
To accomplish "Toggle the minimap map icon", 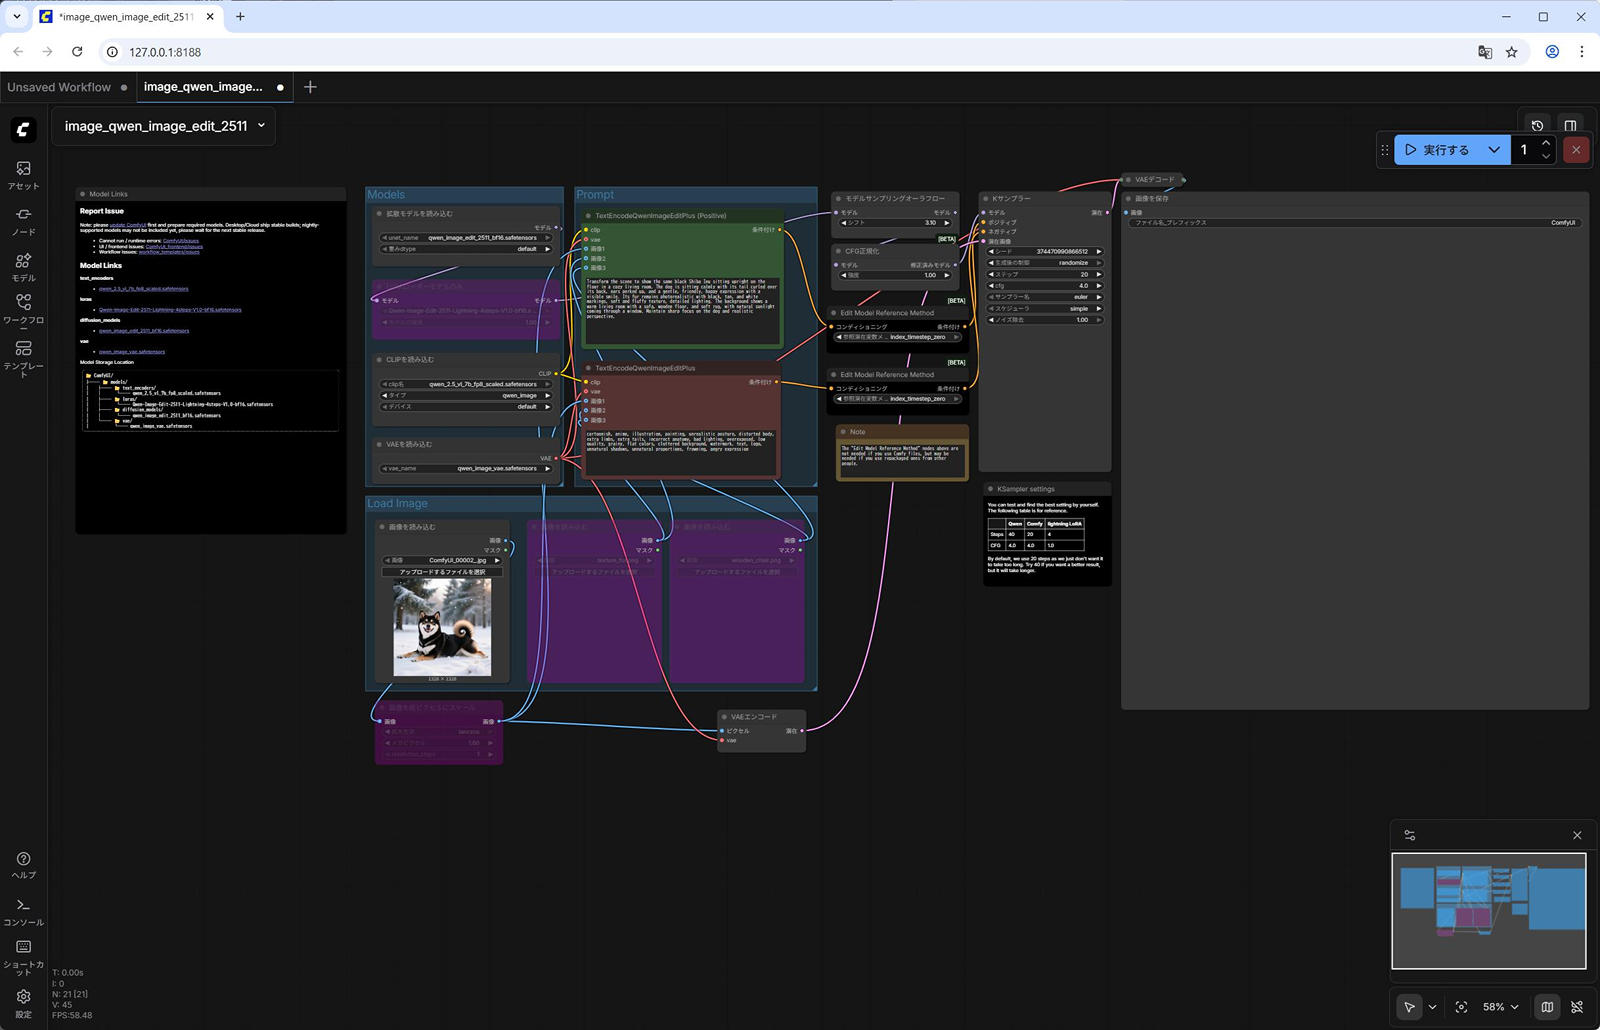I will point(1547,1007).
